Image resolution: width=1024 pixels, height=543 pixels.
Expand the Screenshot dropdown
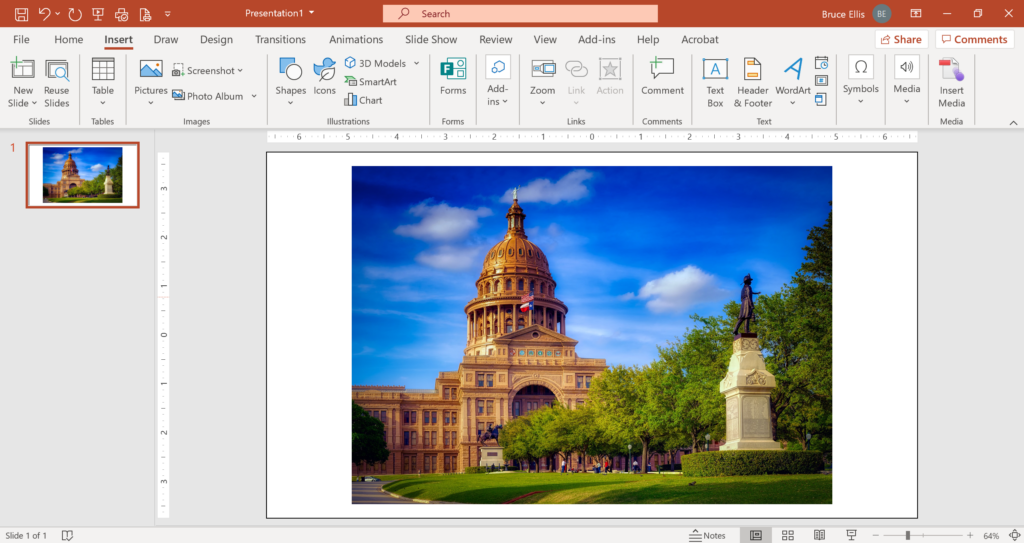pos(240,71)
